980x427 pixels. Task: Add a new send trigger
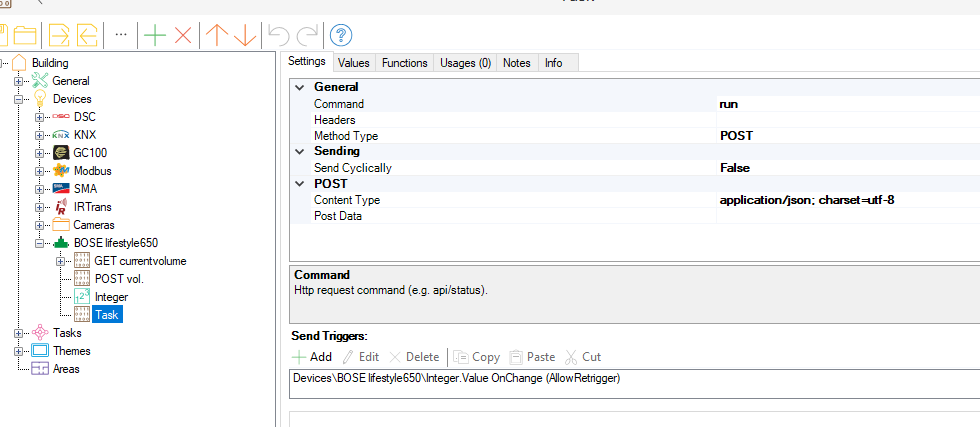click(x=311, y=357)
